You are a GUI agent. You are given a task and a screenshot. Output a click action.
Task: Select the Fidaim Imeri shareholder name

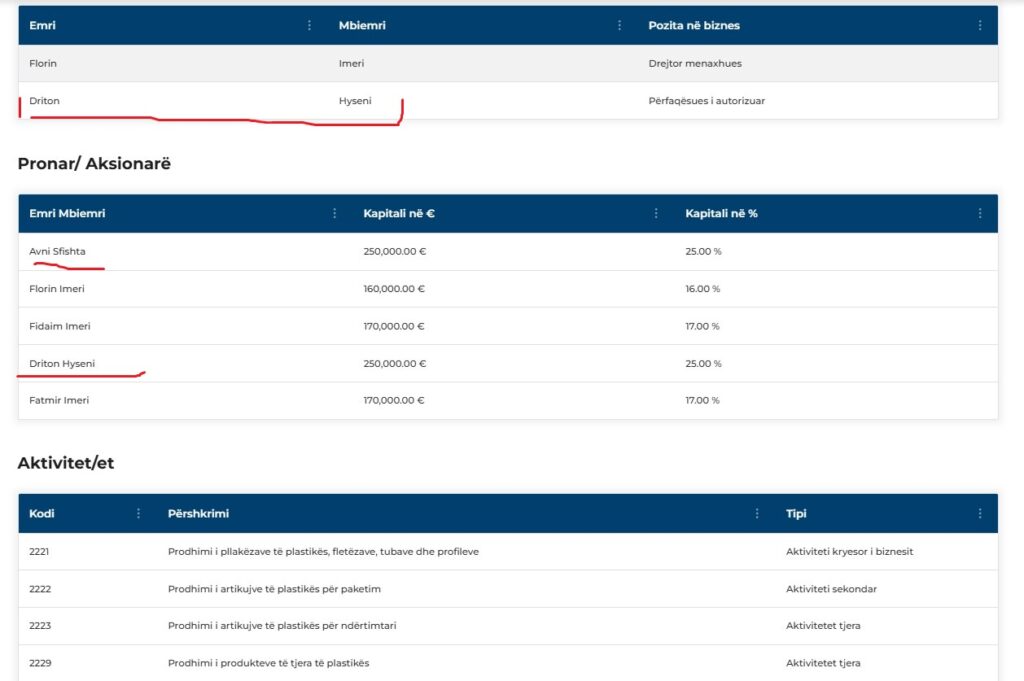pos(60,326)
